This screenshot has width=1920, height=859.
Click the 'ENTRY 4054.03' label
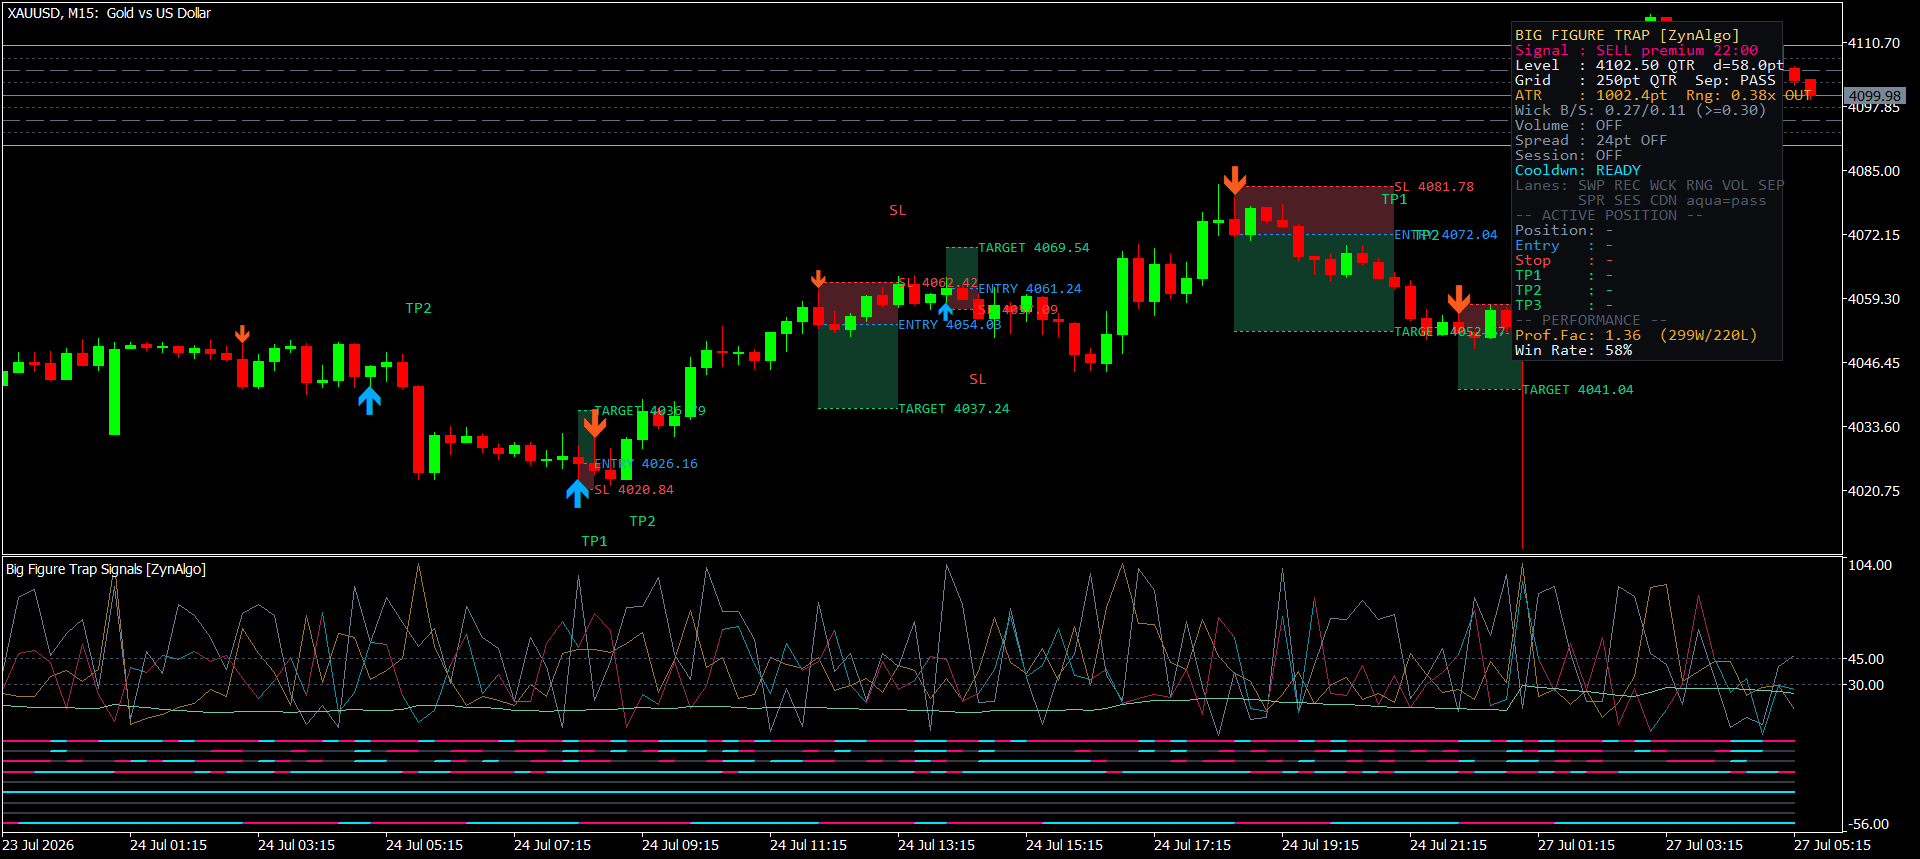pos(950,325)
